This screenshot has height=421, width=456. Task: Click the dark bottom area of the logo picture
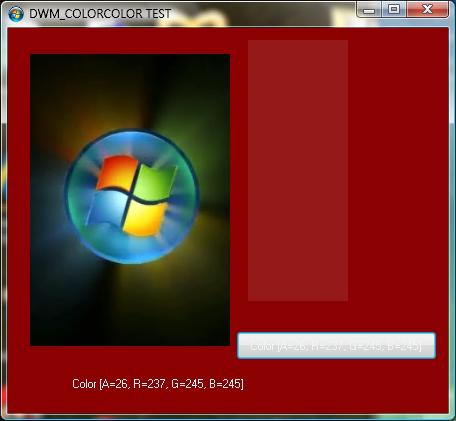click(x=130, y=310)
